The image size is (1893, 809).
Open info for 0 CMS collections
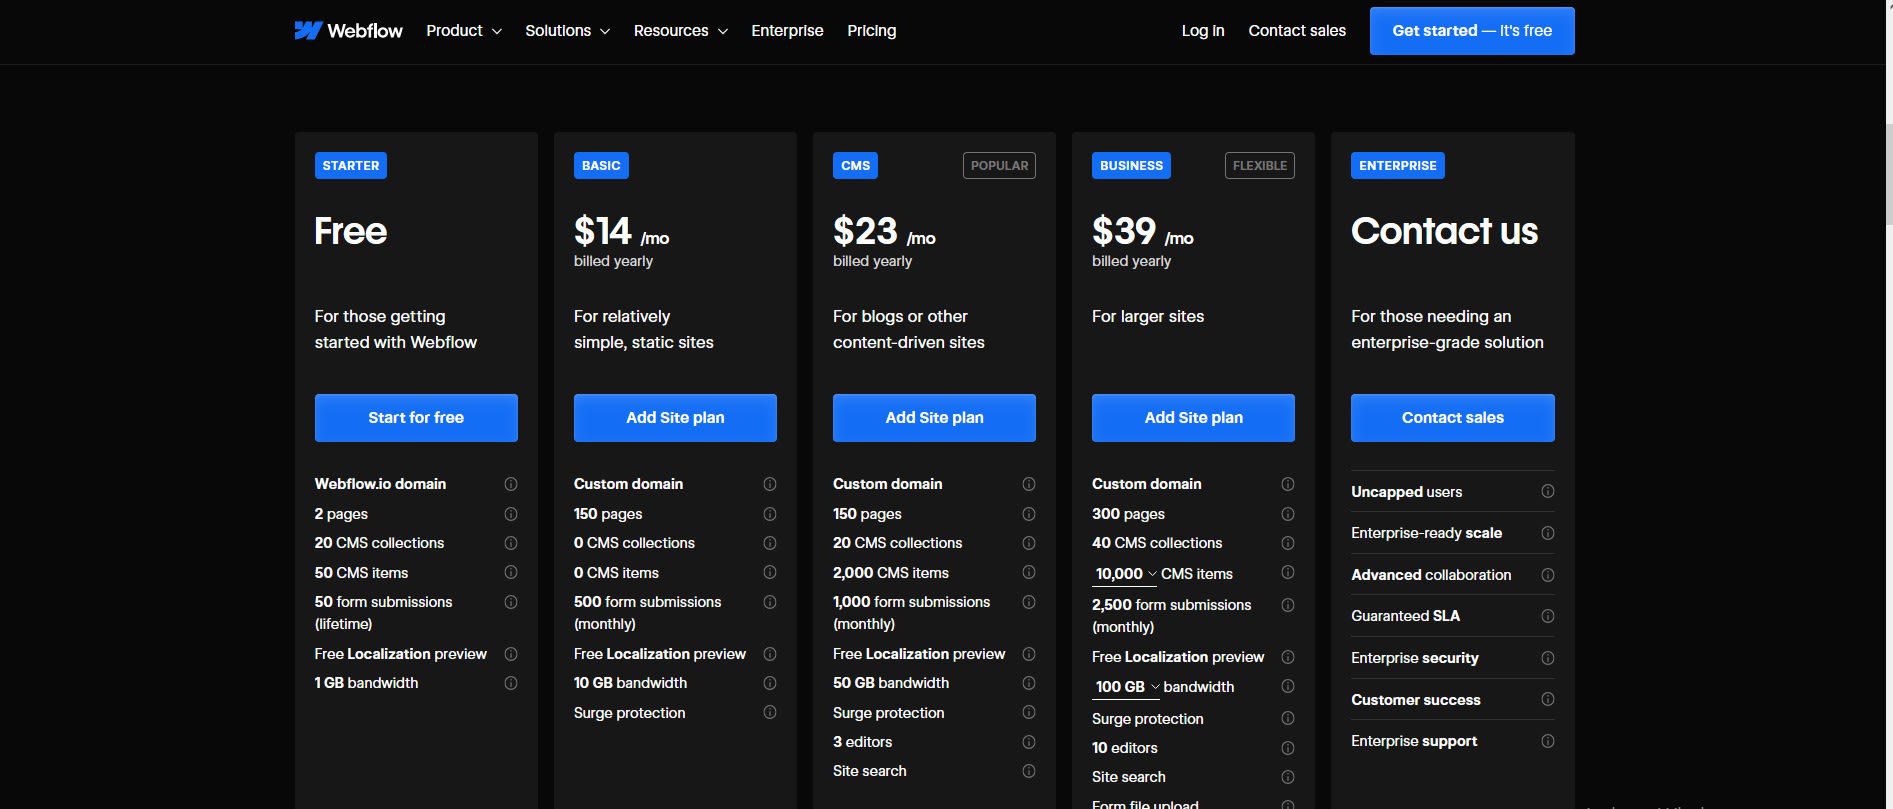(x=770, y=543)
